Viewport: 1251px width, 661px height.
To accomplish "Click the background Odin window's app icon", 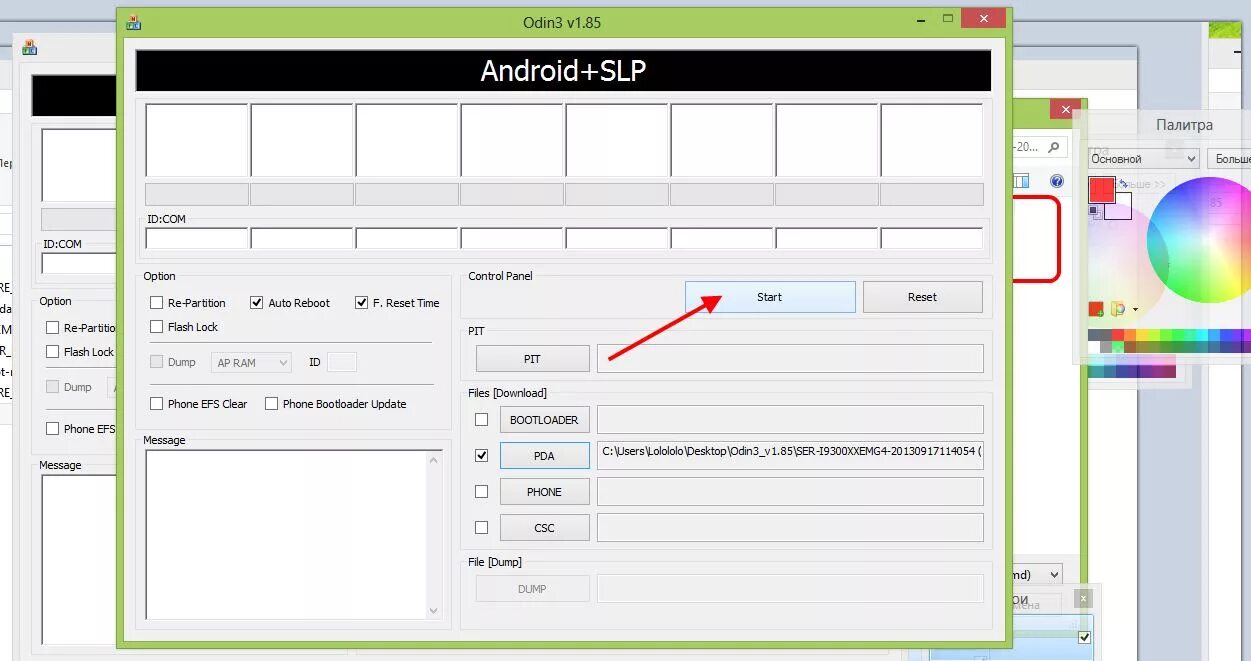I will [x=29, y=47].
